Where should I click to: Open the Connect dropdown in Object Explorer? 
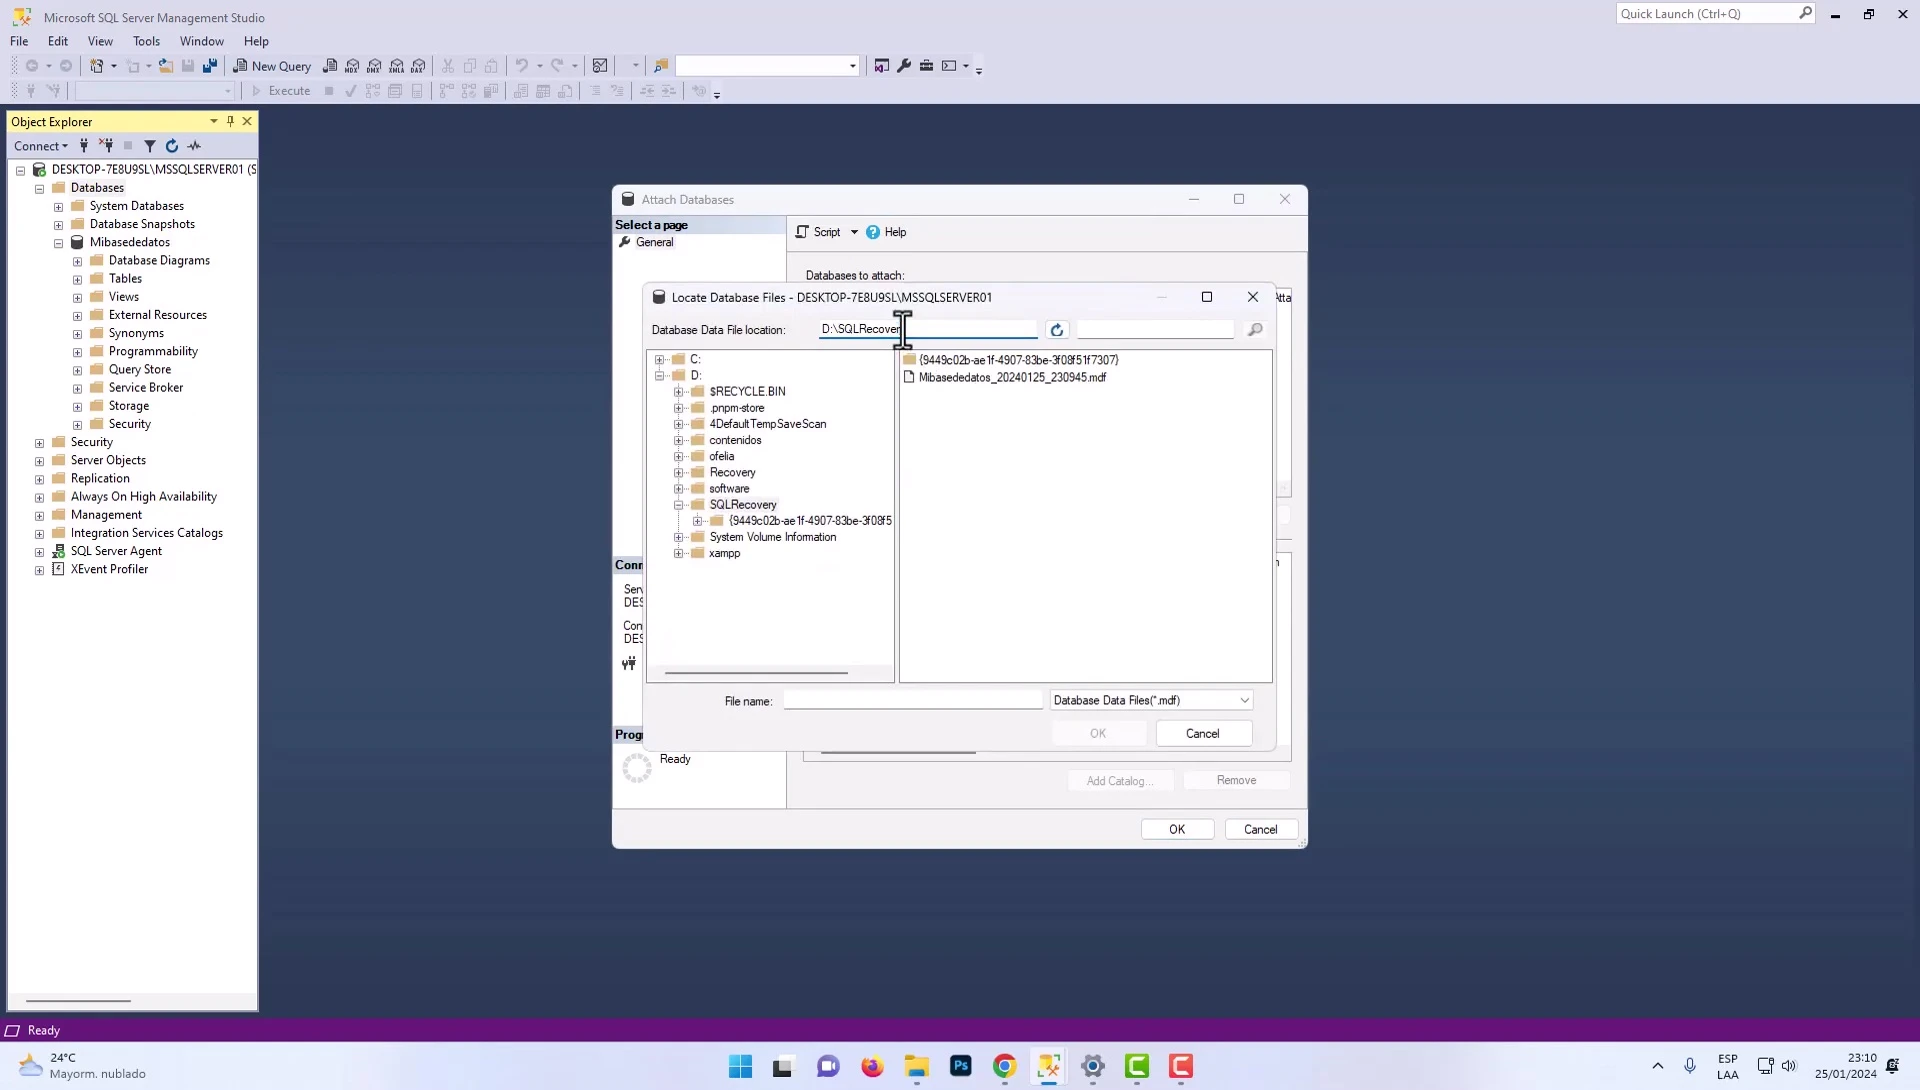point(41,146)
